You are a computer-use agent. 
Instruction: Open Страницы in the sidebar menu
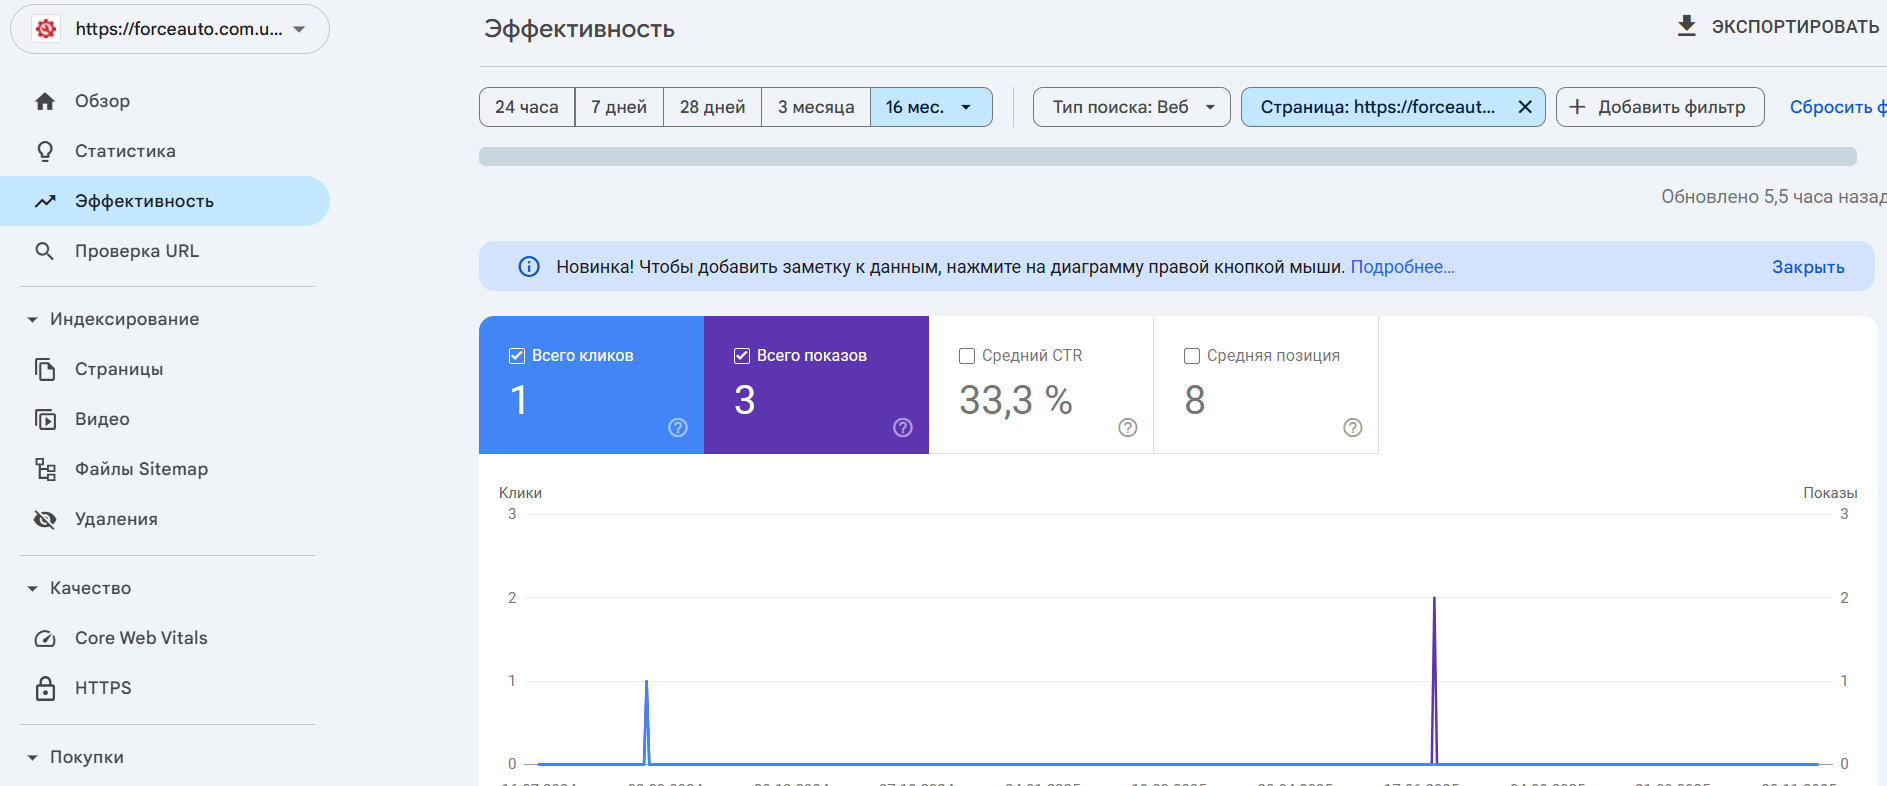pos(119,369)
